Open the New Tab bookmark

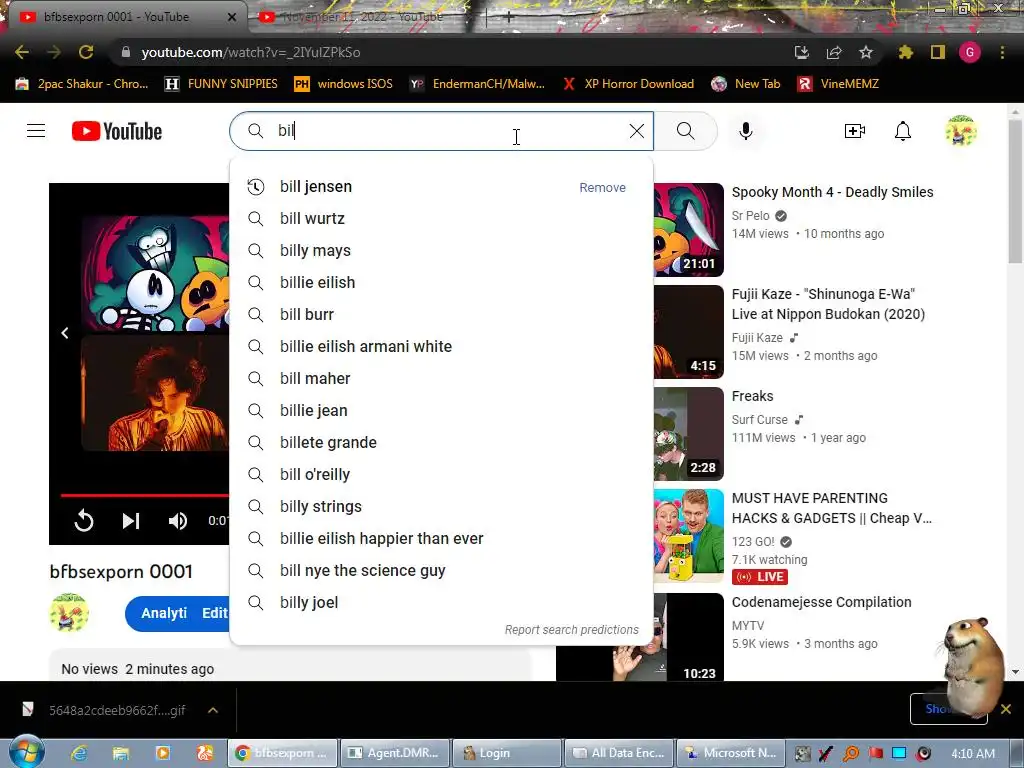[746, 84]
